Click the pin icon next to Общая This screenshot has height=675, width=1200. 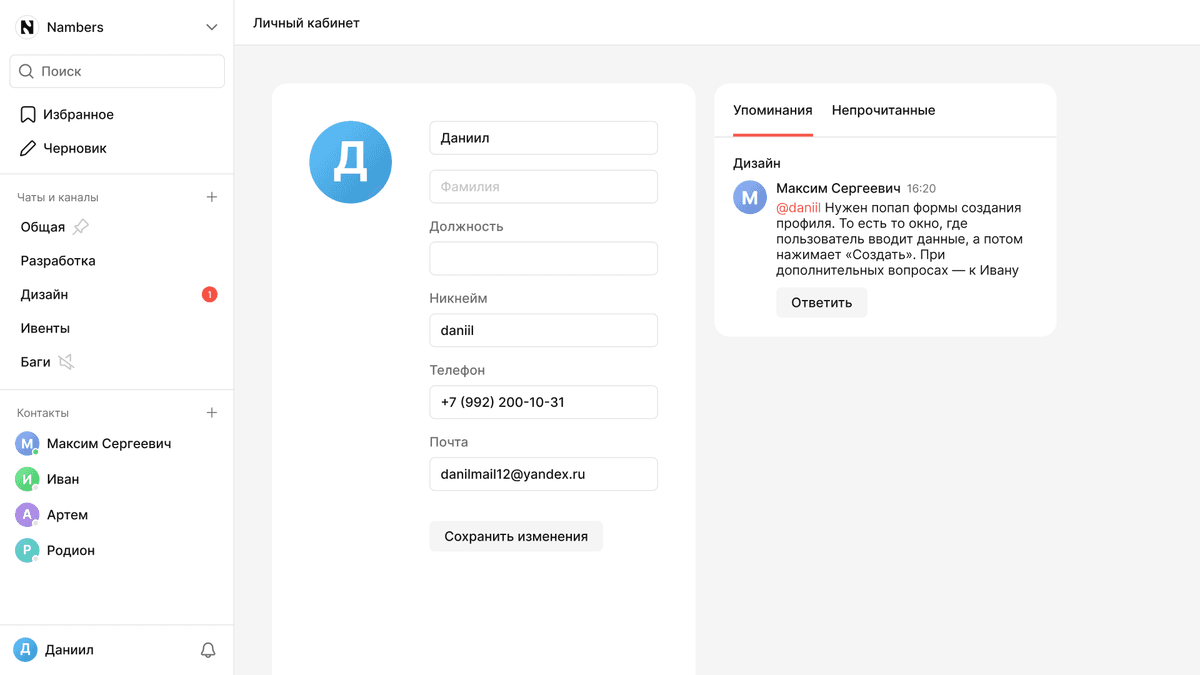82,227
